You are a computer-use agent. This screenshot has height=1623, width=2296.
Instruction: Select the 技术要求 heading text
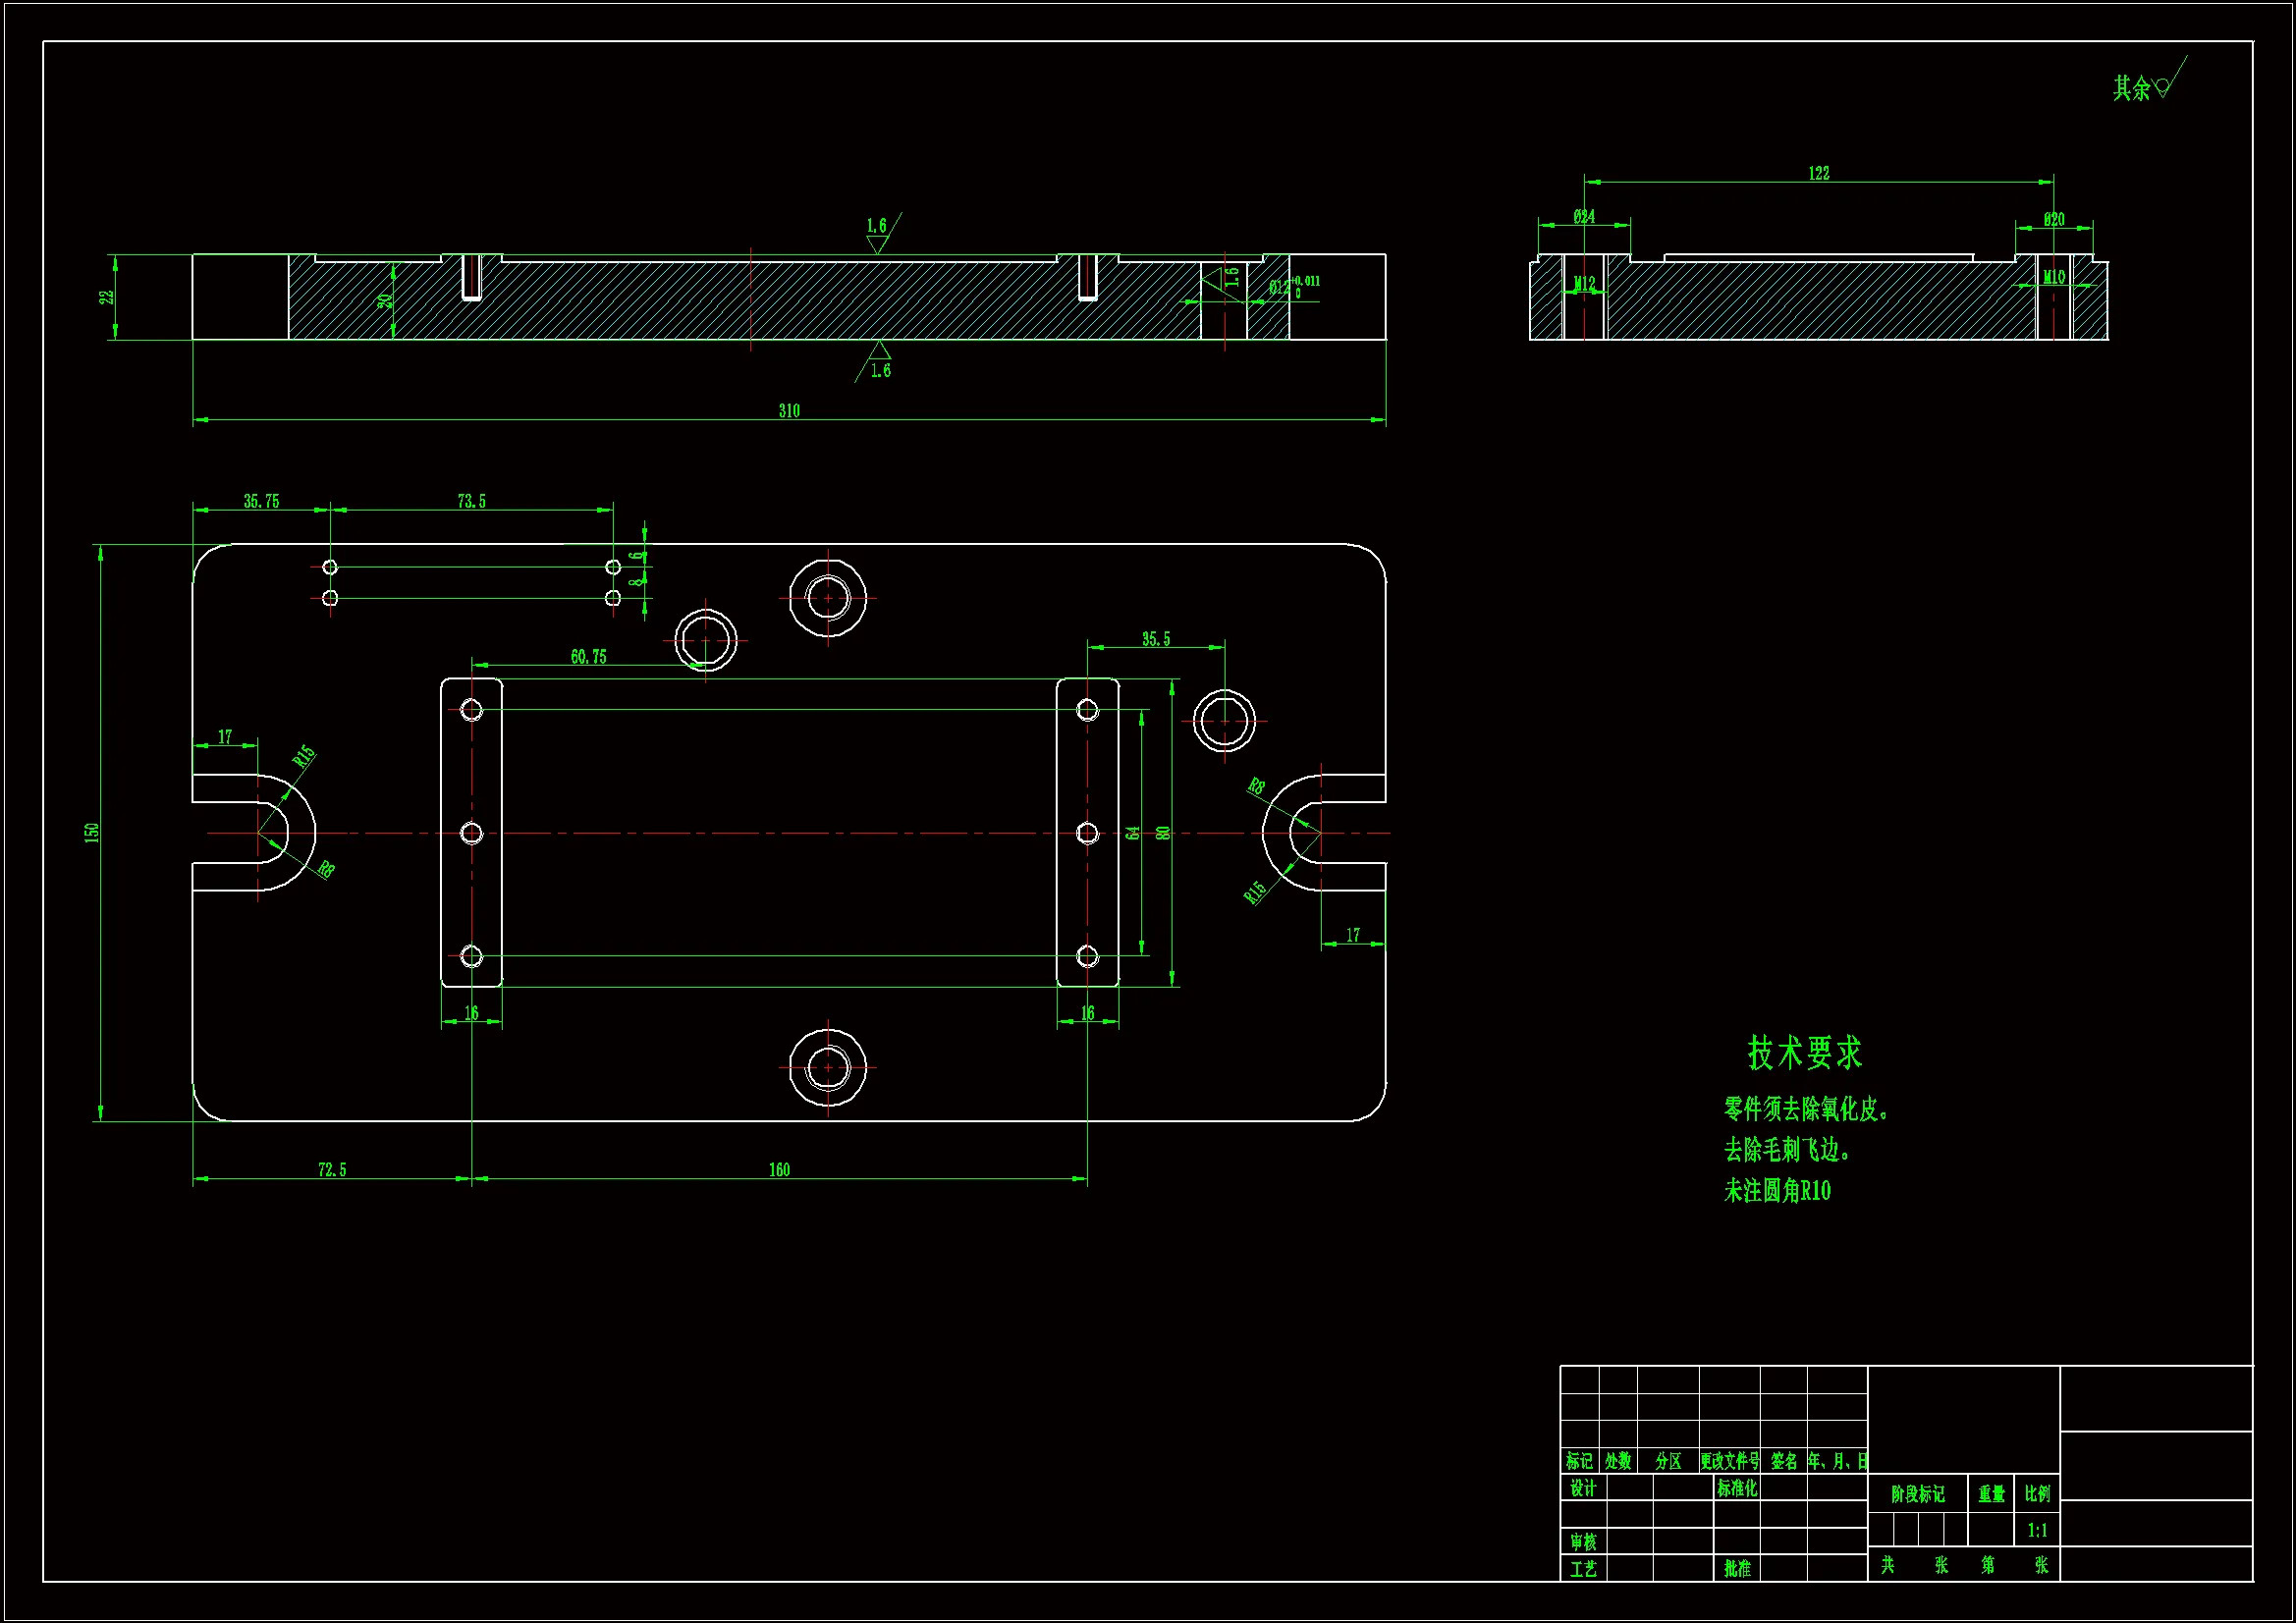tap(1804, 1053)
